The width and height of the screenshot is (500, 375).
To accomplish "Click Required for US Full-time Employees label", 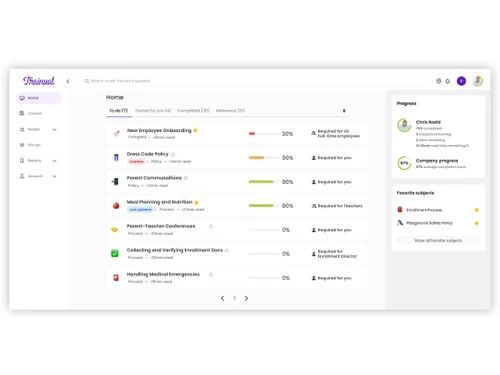I will [339, 134].
